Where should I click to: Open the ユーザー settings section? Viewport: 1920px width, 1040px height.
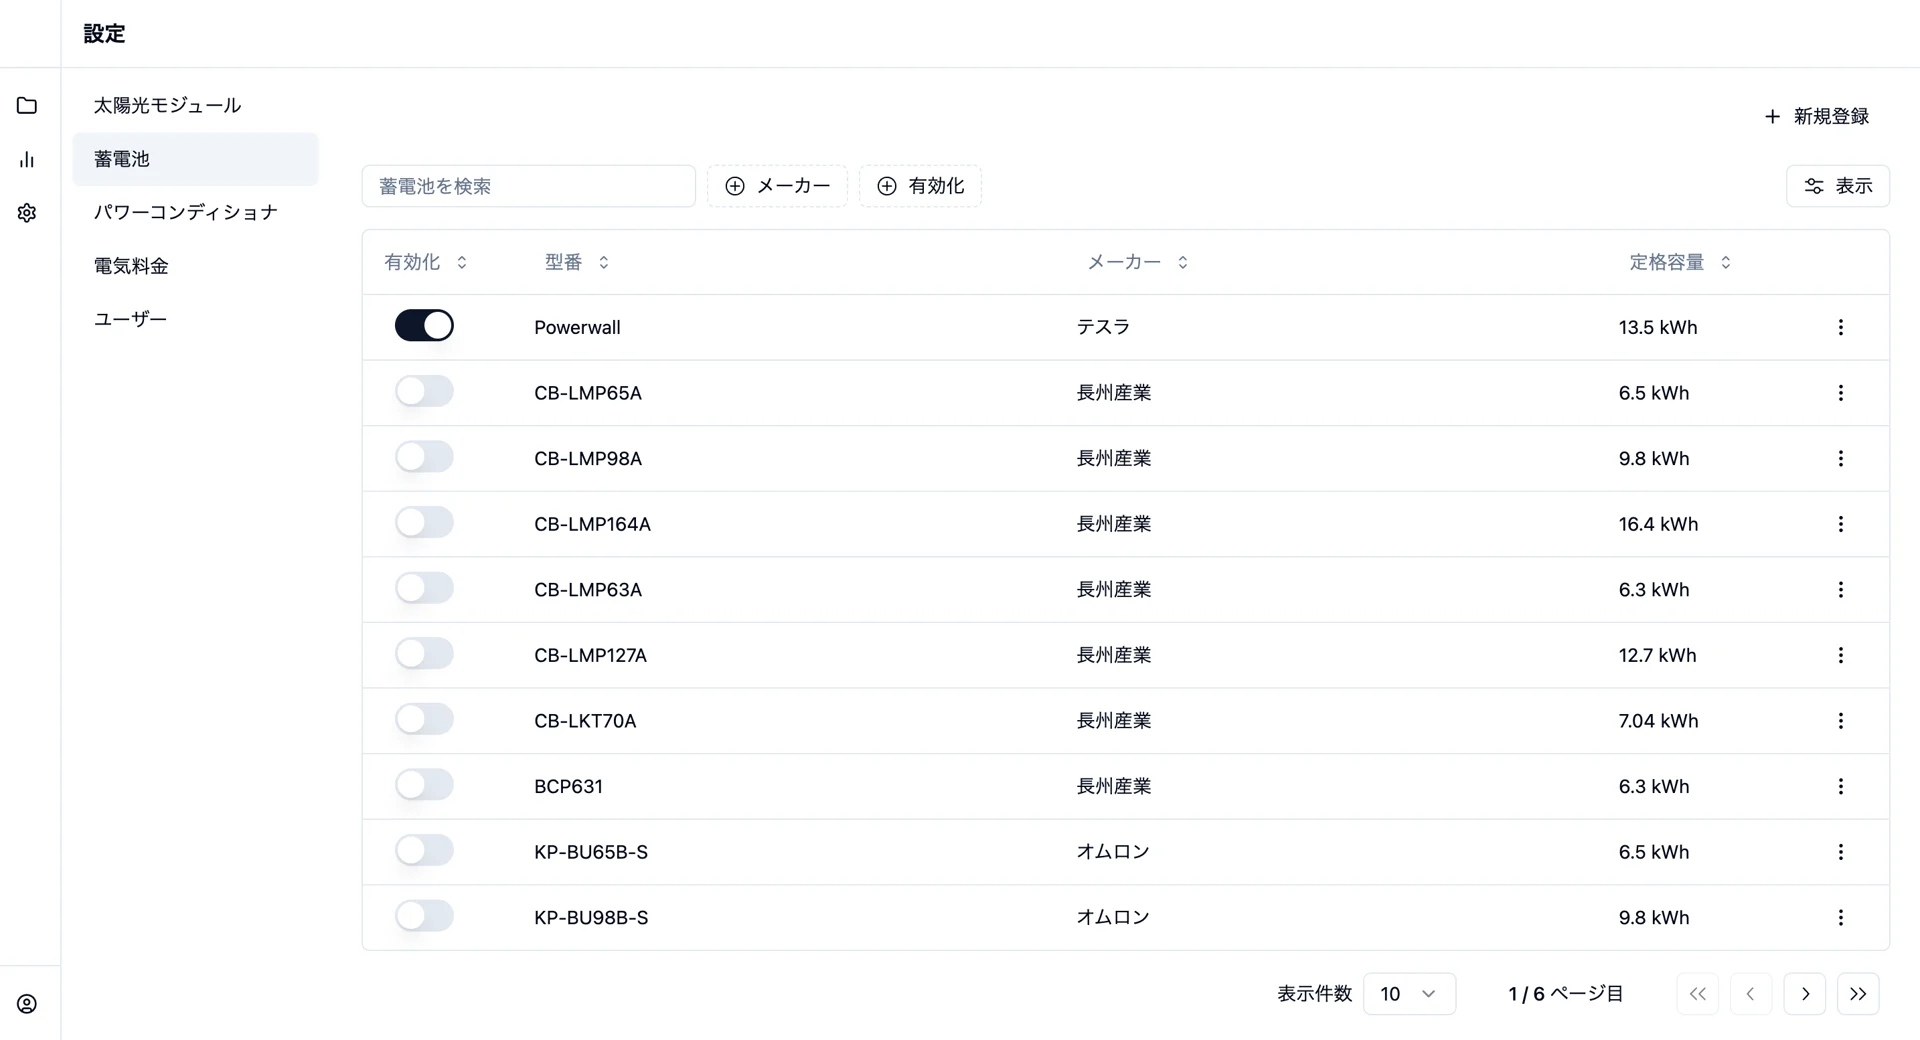(x=196, y=319)
